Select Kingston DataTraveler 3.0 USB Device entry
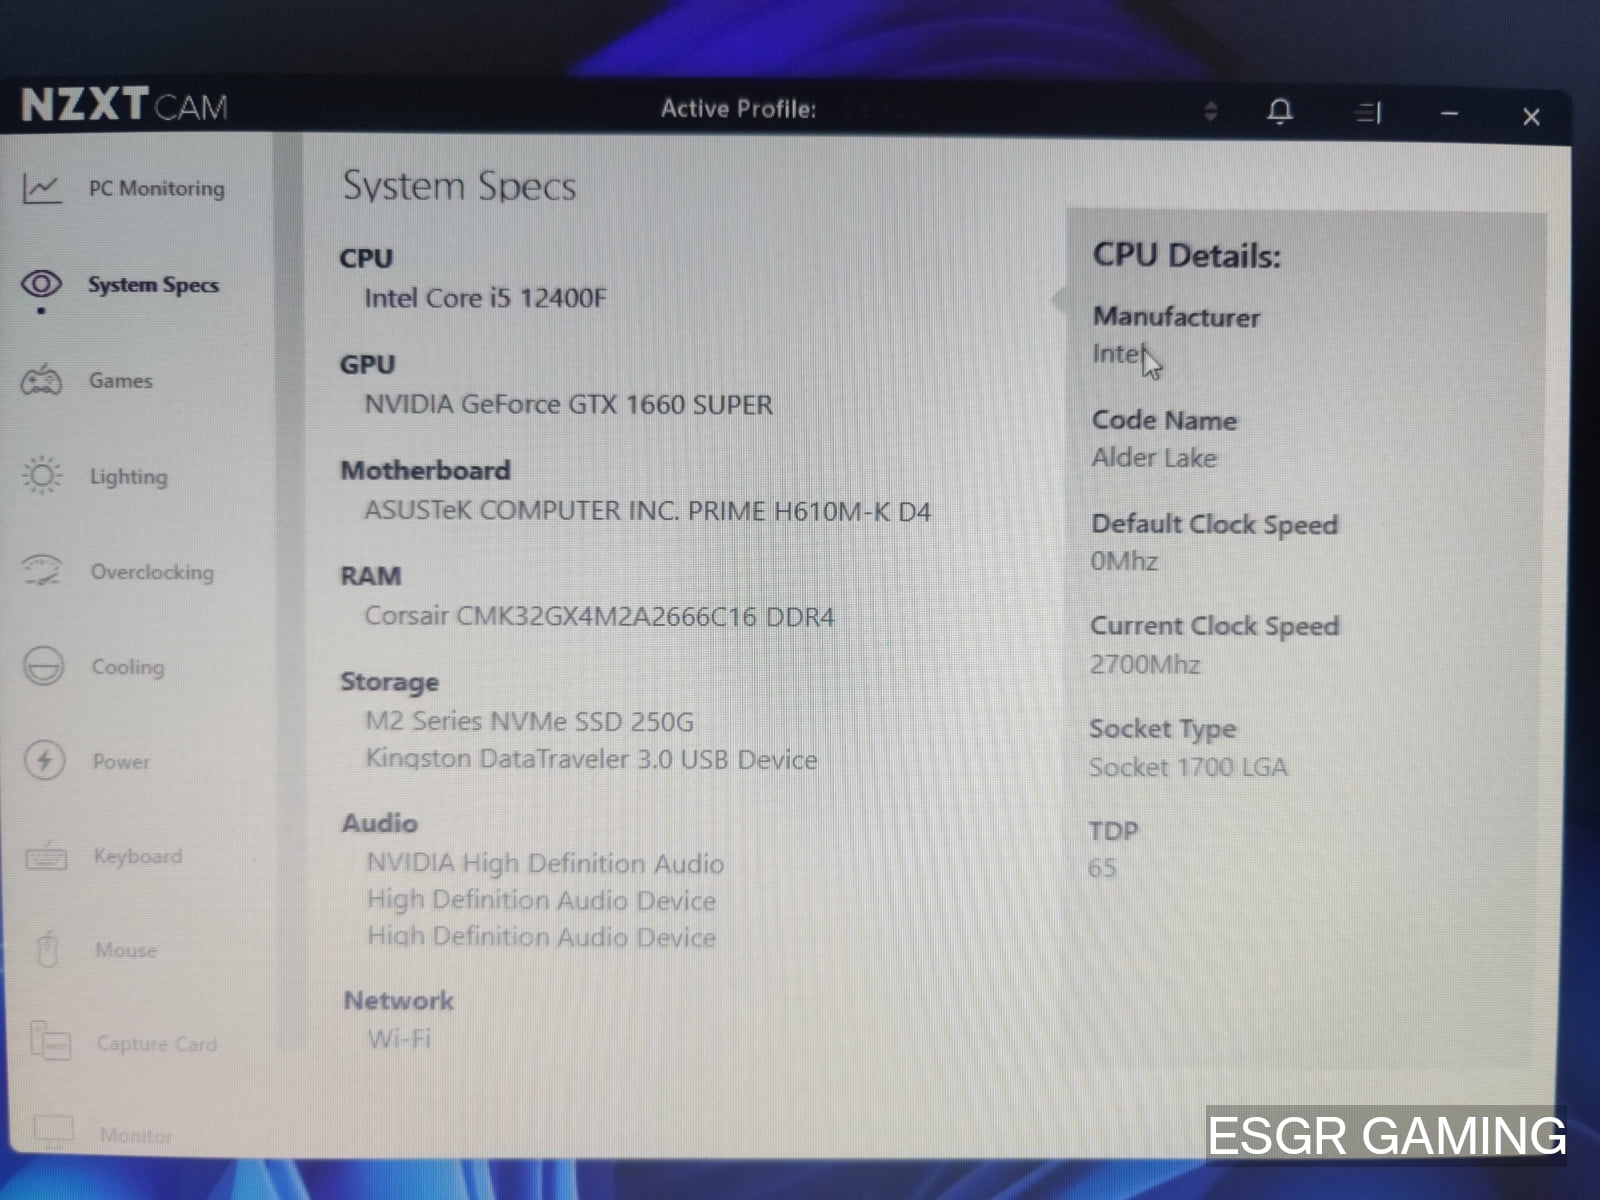 click(591, 759)
